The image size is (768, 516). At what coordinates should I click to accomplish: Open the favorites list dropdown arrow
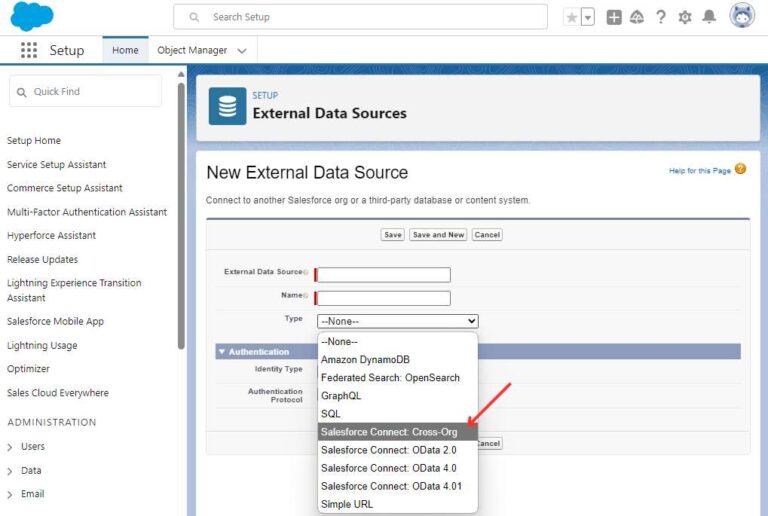[588, 18]
